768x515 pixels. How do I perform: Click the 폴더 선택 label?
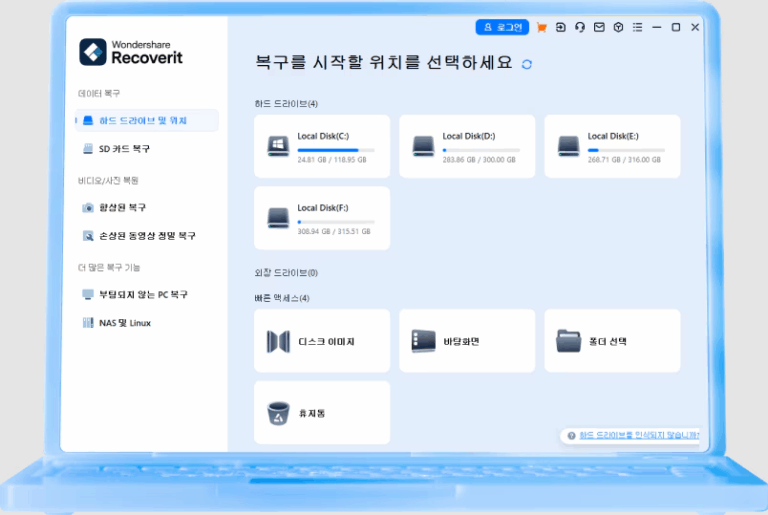coord(607,342)
